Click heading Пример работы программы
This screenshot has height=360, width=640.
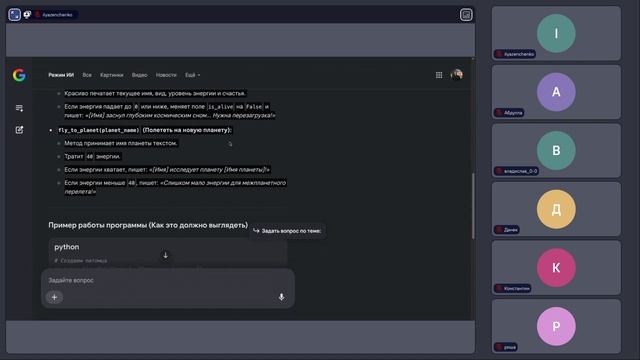coord(148,225)
